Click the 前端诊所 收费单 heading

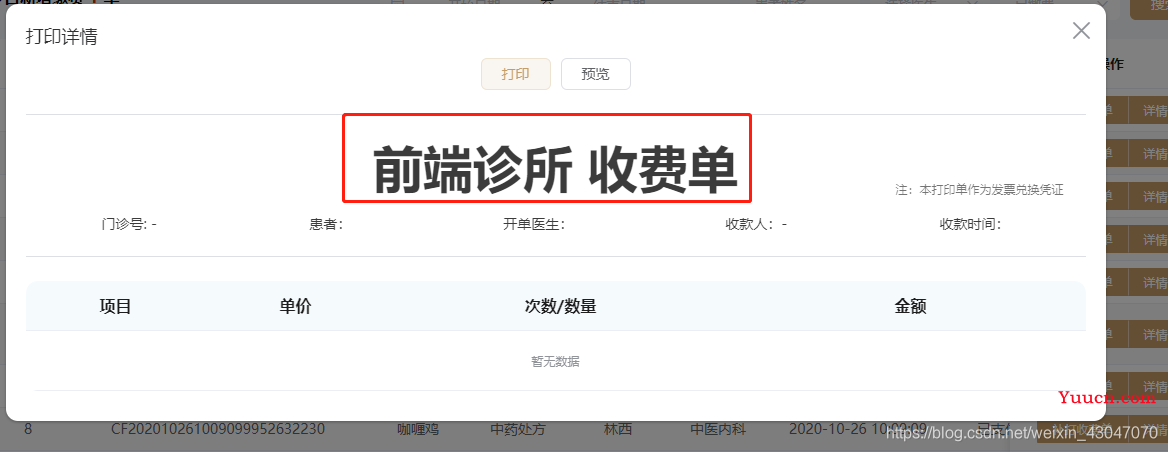[x=555, y=169]
